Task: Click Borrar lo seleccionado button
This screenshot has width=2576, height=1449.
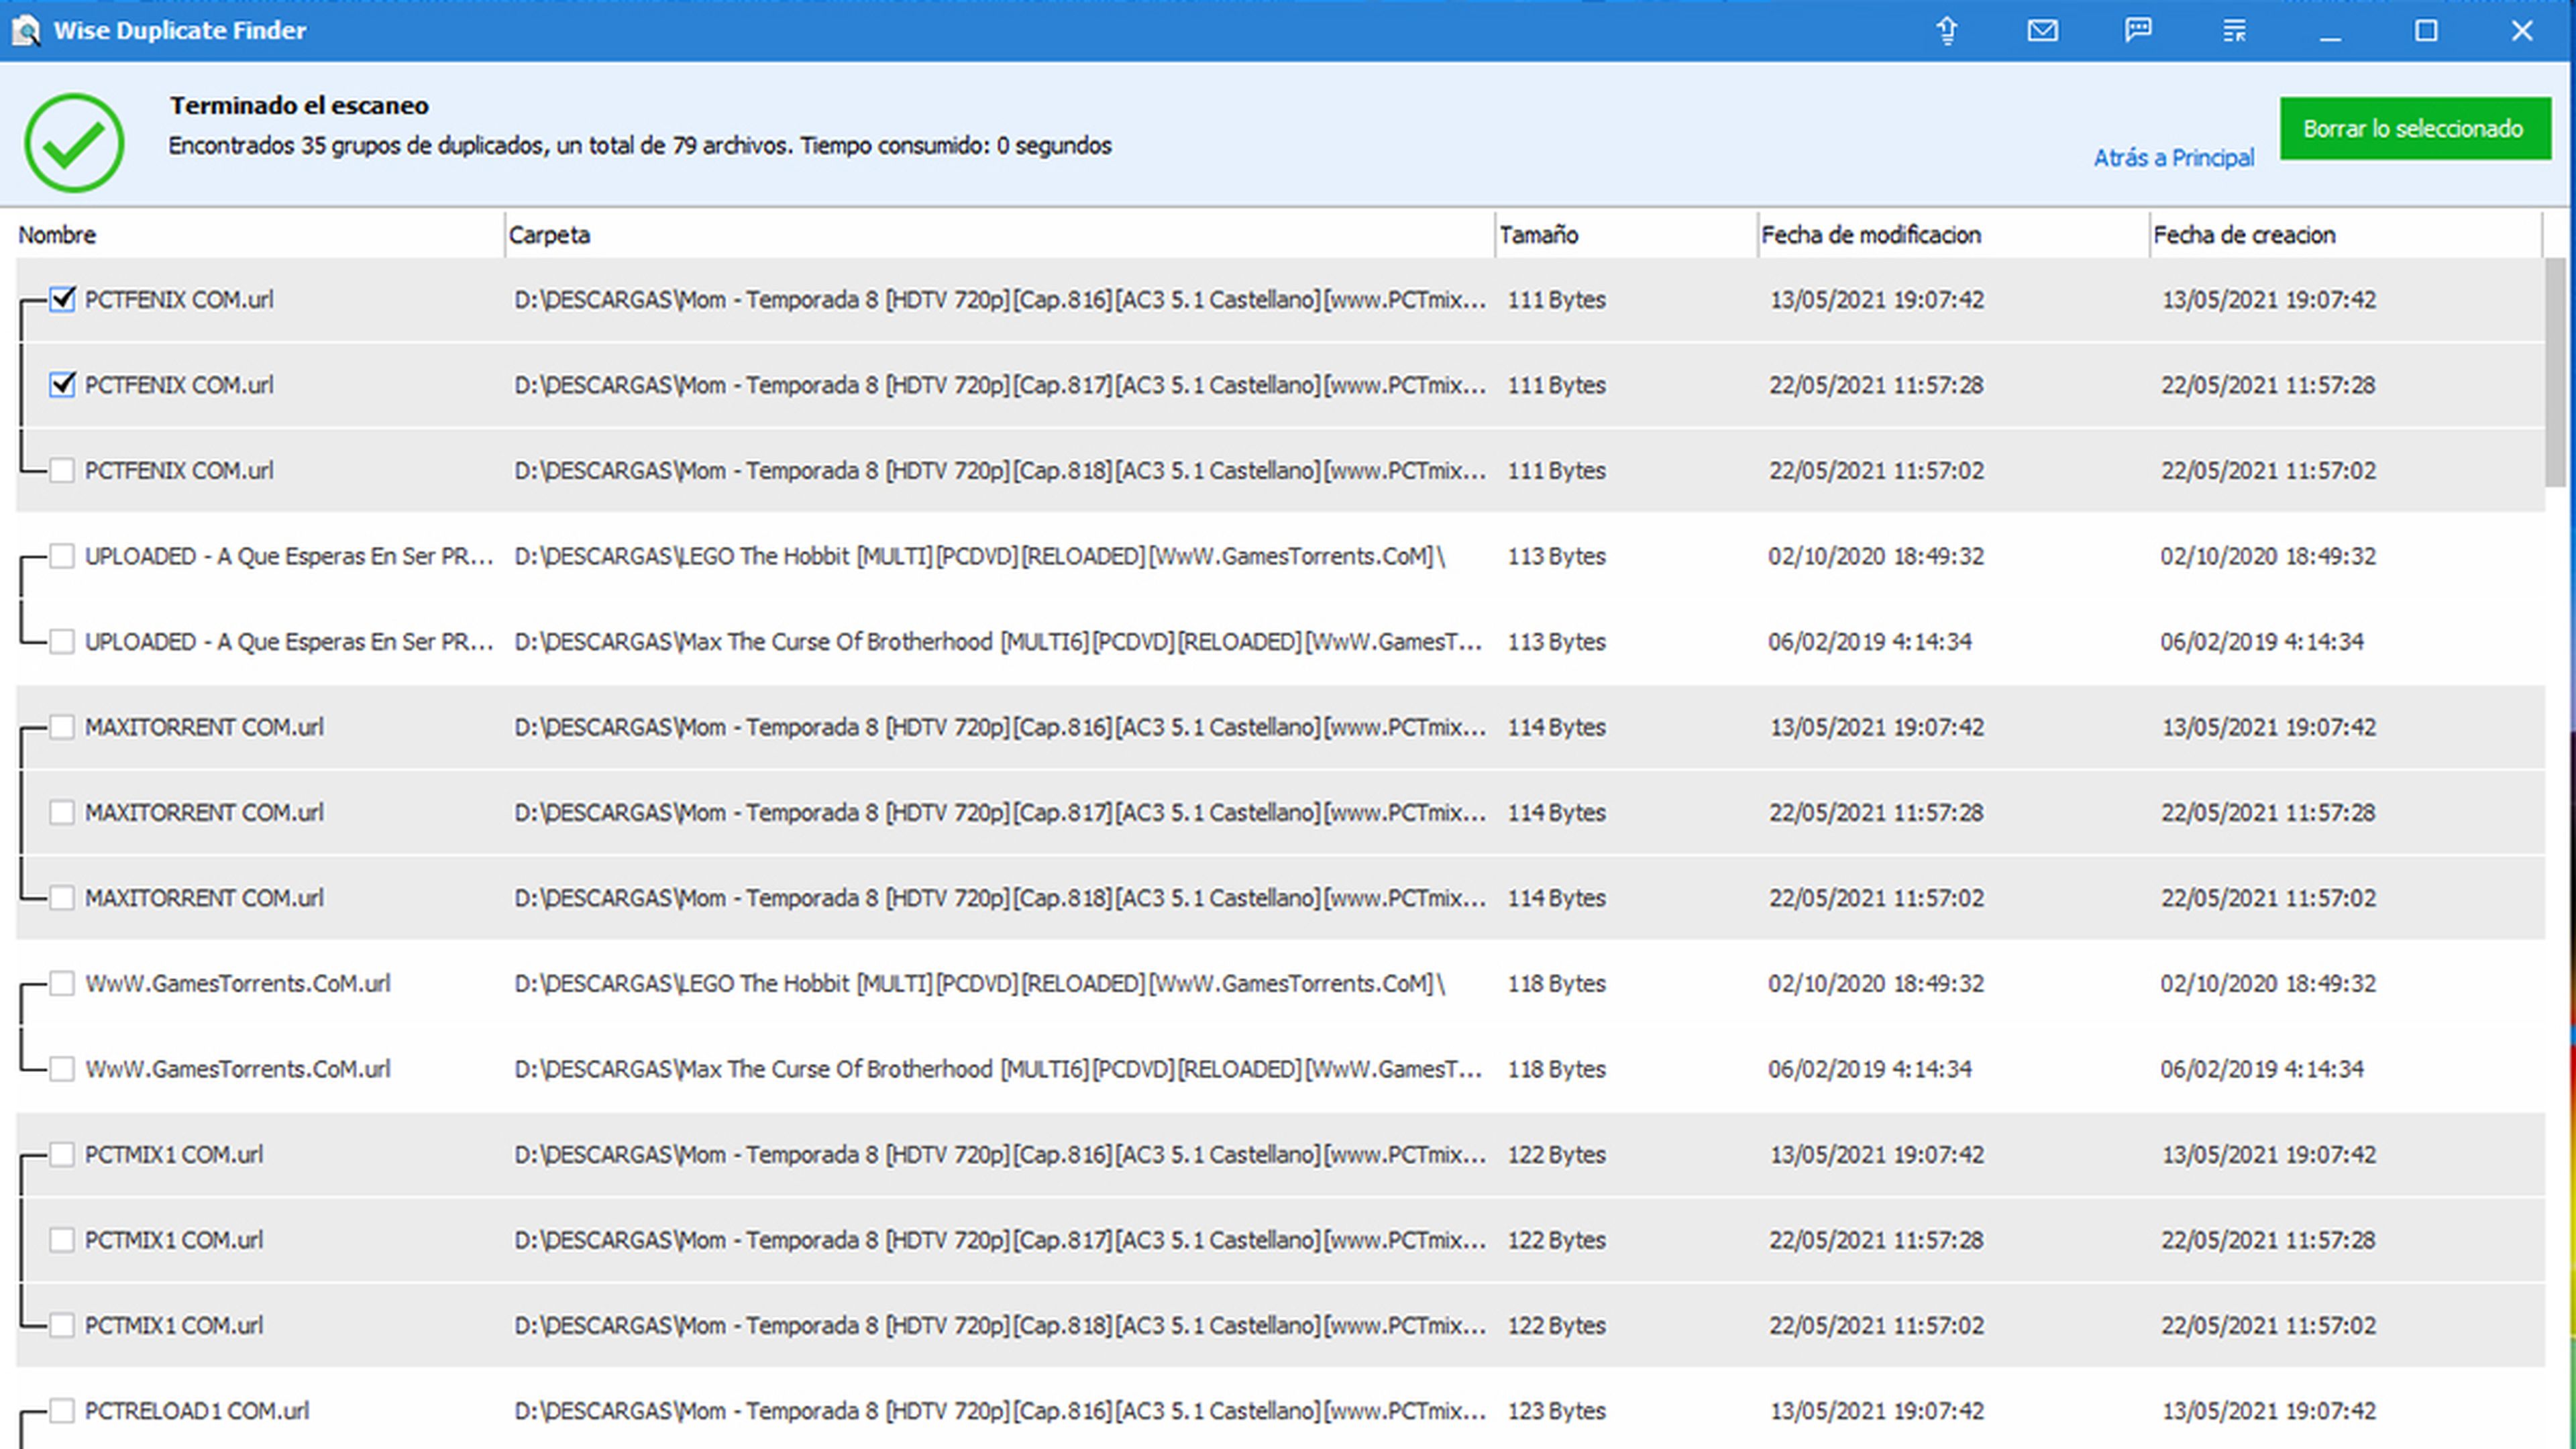Action: pos(2414,128)
